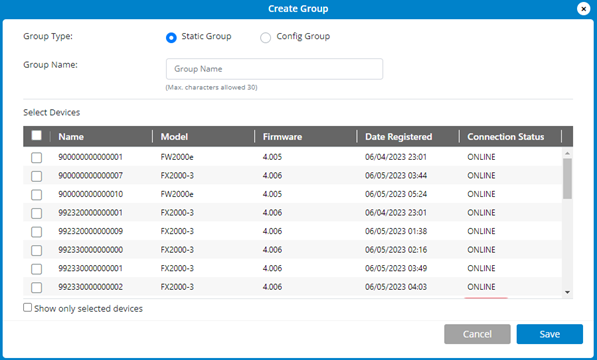Choose the Config Group option
The height and width of the screenshot is (360, 597).
point(265,38)
